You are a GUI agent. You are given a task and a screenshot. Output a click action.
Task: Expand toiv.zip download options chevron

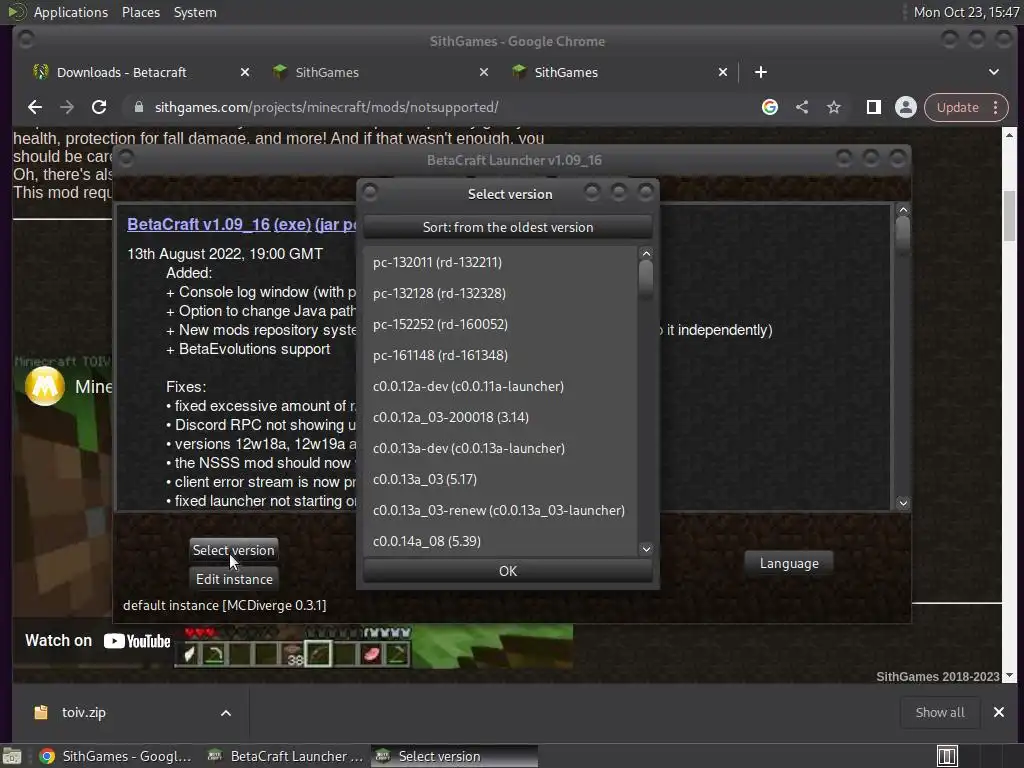click(226, 713)
